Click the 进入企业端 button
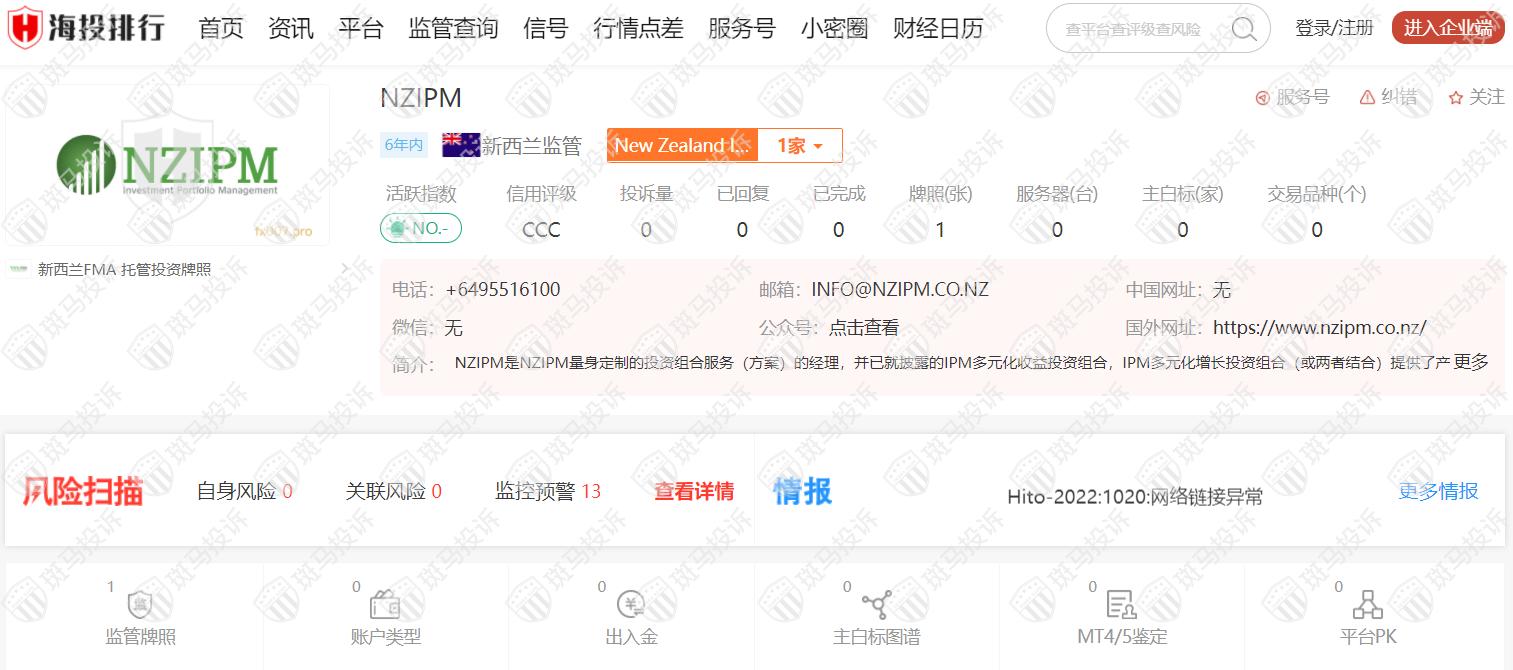This screenshot has height=670, width=1513. [1447, 28]
